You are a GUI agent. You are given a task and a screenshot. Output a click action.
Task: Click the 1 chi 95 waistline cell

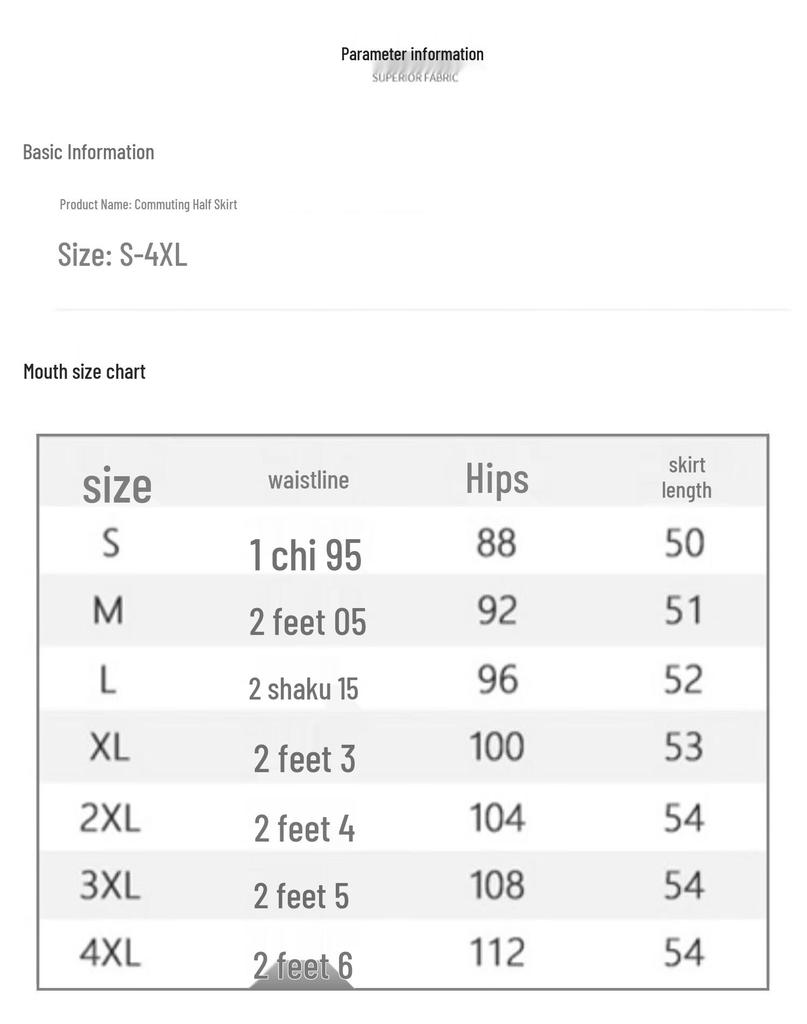(306, 555)
